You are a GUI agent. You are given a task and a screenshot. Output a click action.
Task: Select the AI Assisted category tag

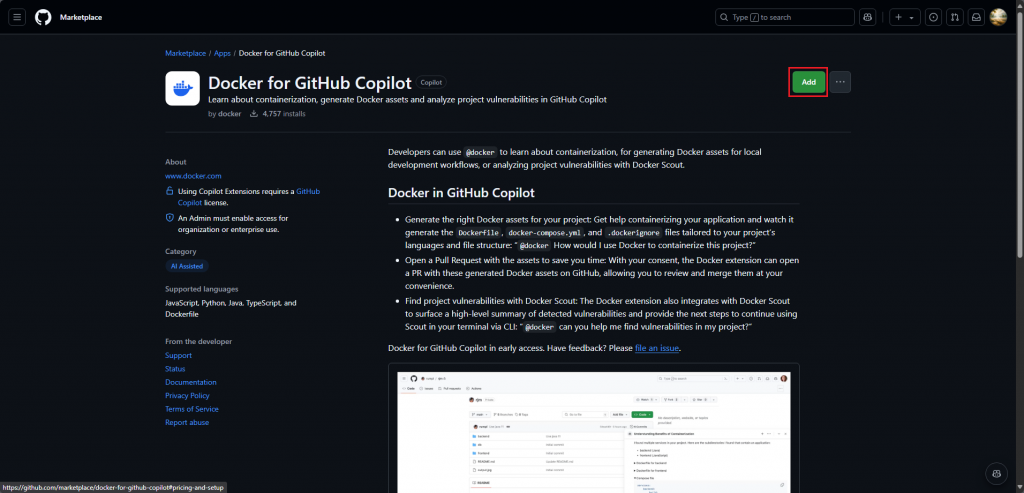(187, 266)
